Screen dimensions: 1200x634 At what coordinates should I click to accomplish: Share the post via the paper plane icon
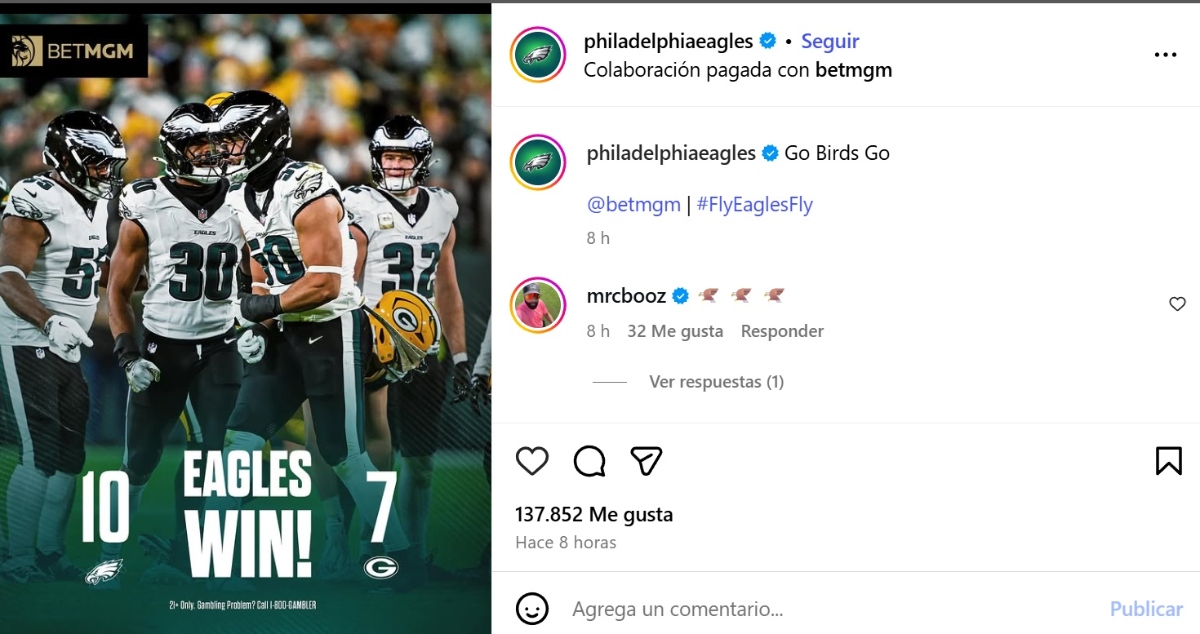[x=647, y=461]
